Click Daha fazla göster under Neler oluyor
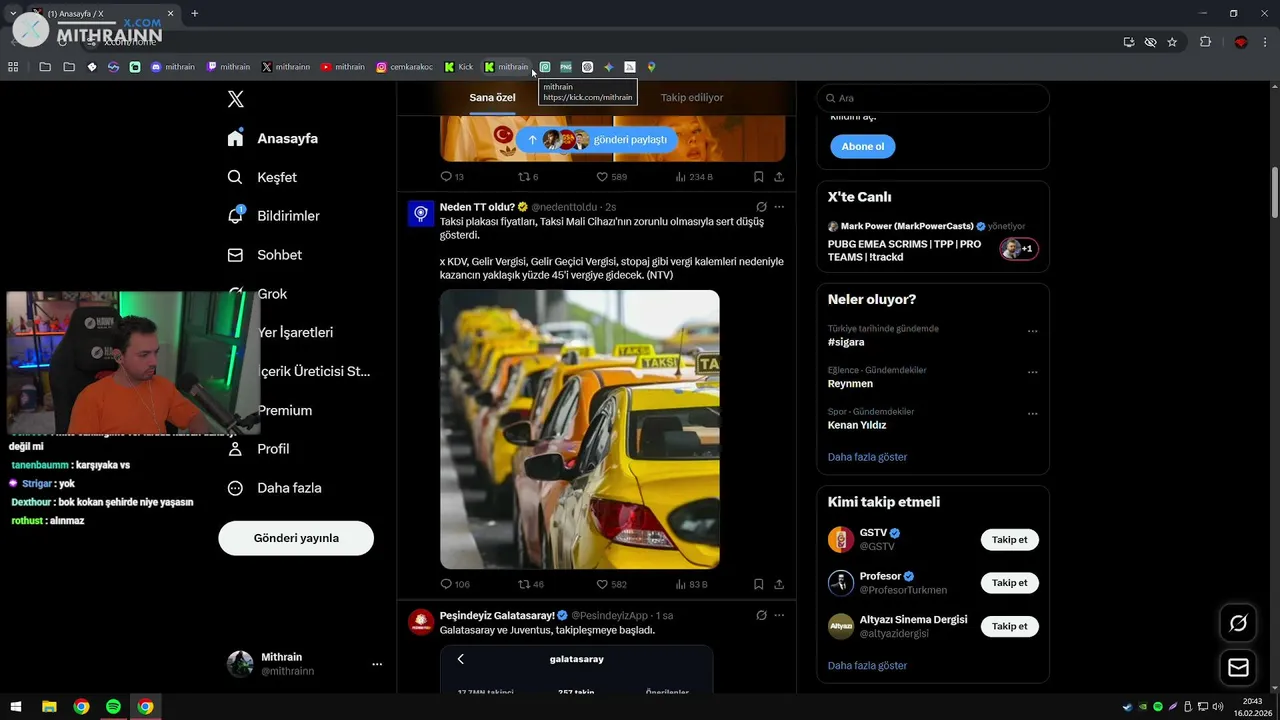Image resolution: width=1280 pixels, height=720 pixels. [x=867, y=457]
